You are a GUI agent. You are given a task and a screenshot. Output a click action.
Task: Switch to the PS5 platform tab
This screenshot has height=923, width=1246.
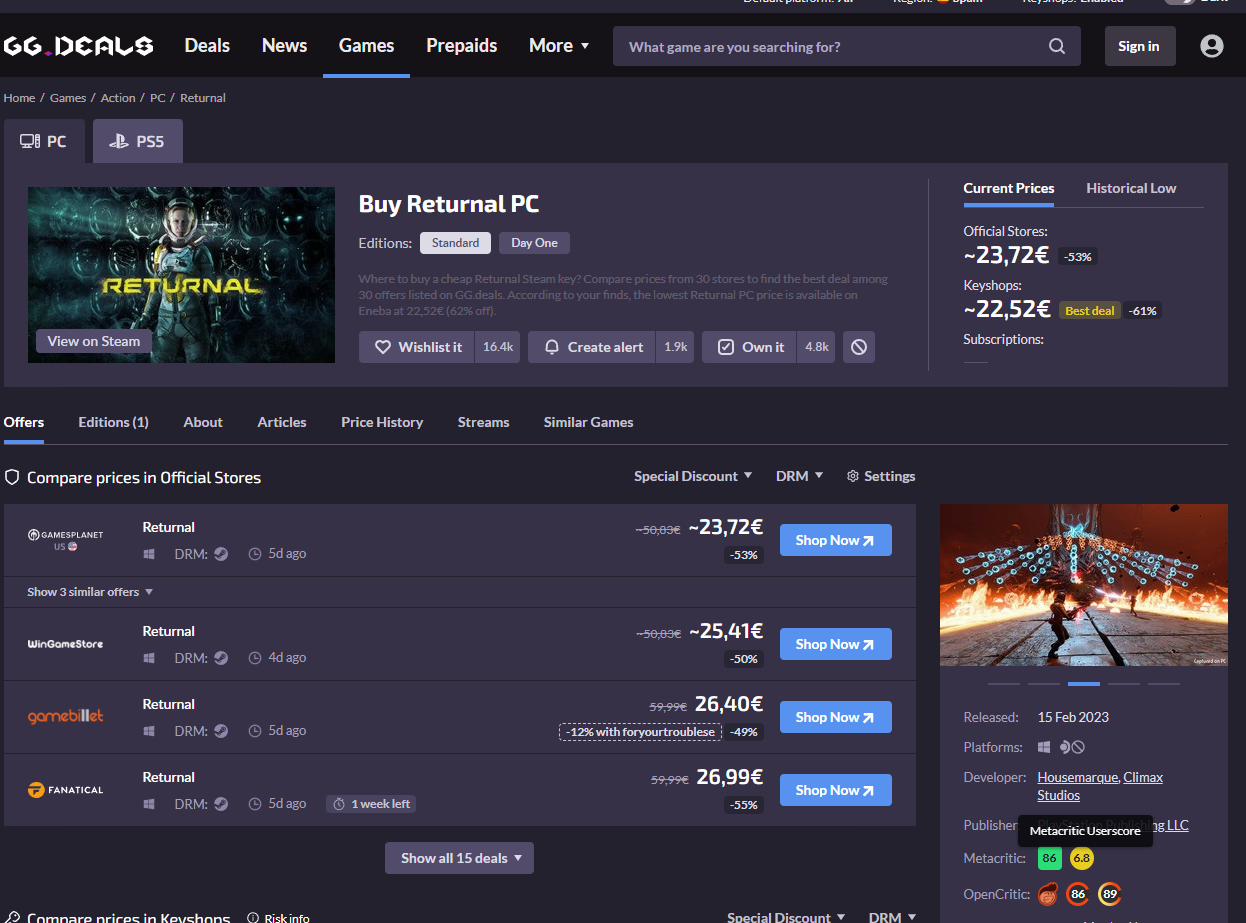138,141
